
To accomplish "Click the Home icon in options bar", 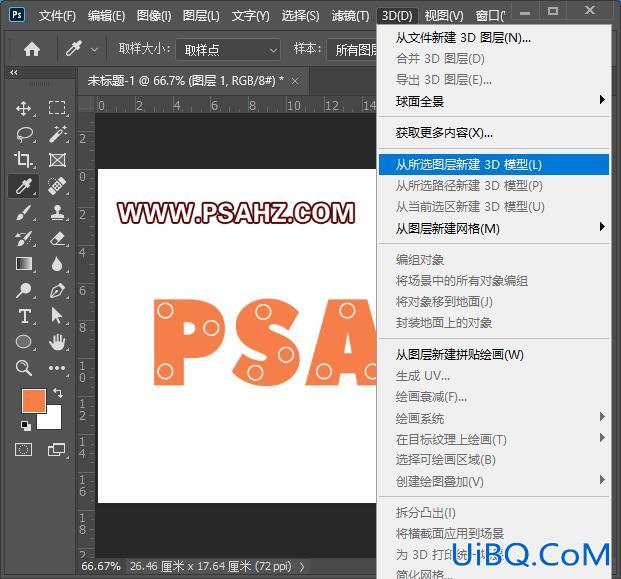I will click(x=32, y=50).
